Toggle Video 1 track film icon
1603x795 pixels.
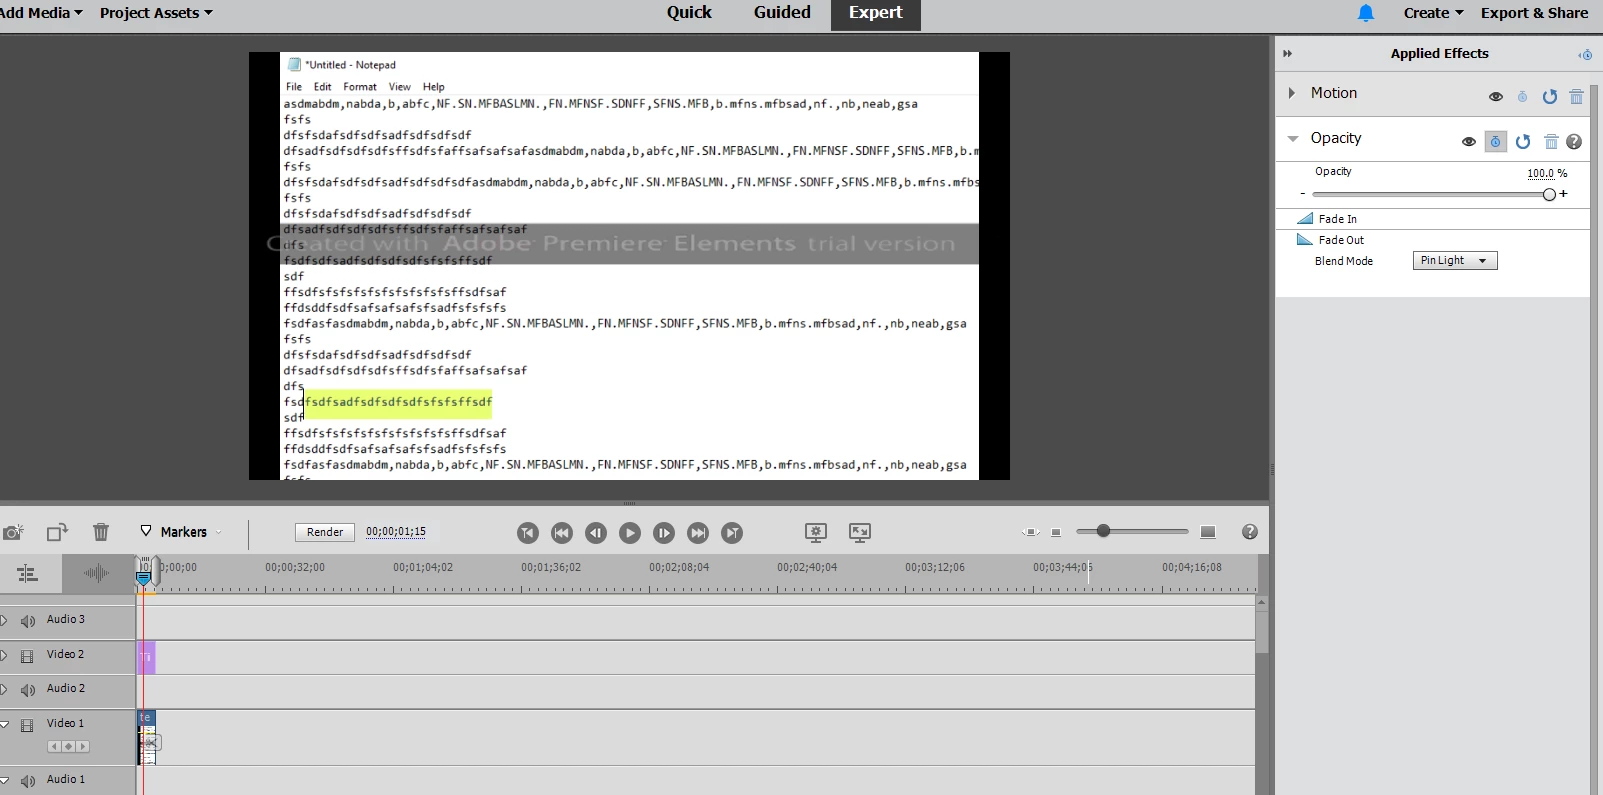pyautogui.click(x=27, y=725)
